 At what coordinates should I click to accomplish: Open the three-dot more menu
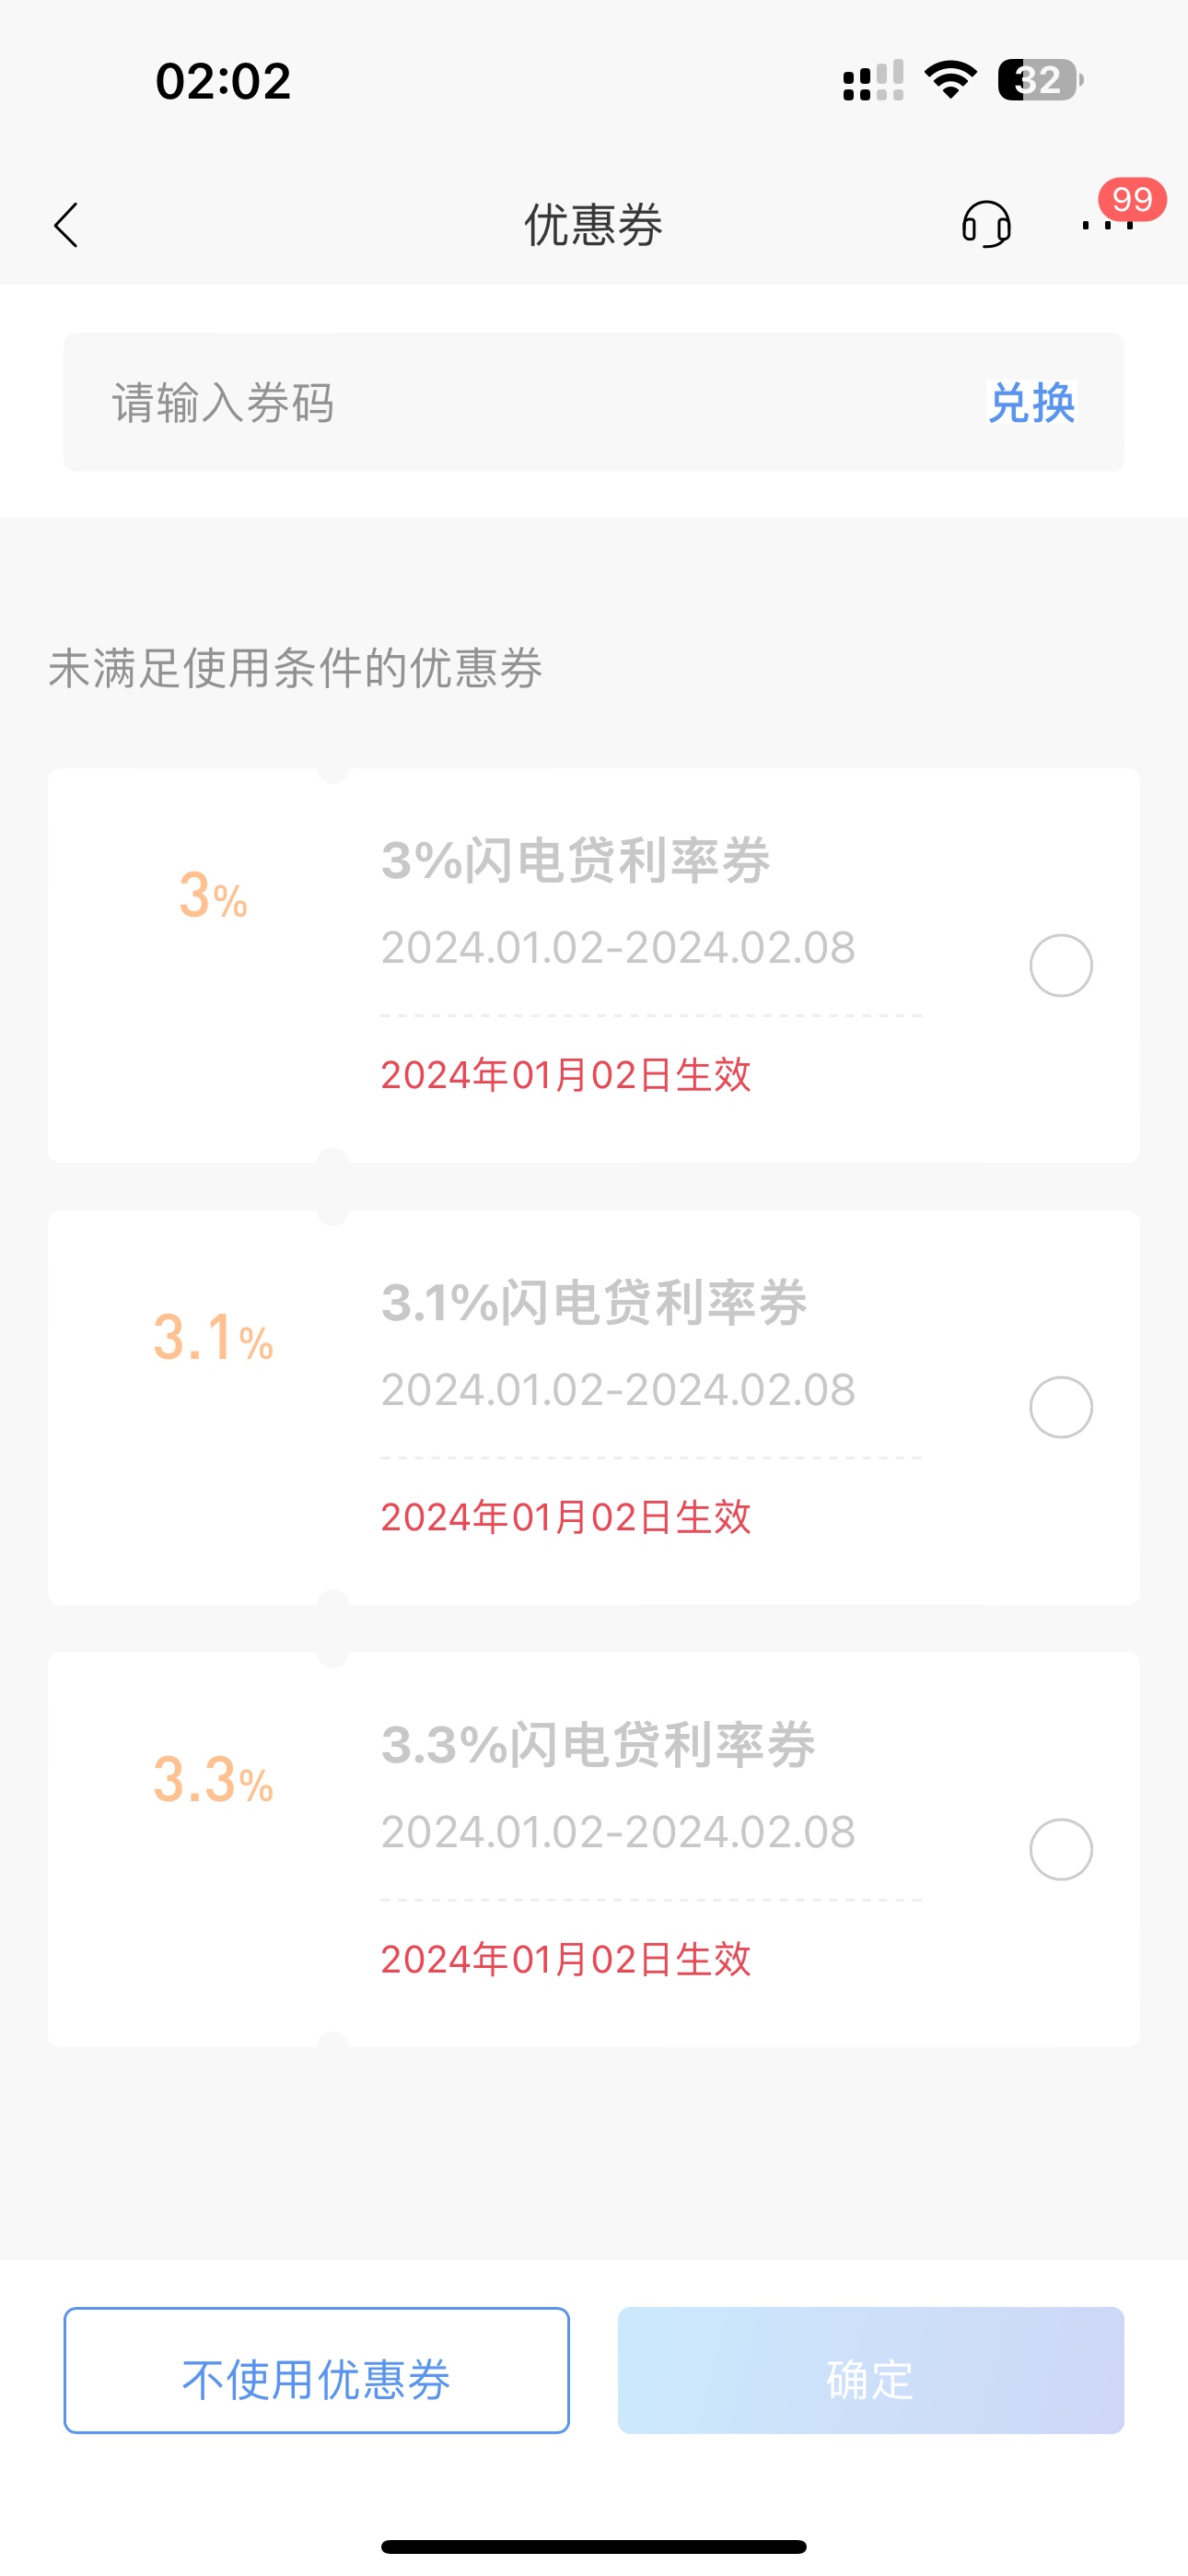point(1108,225)
